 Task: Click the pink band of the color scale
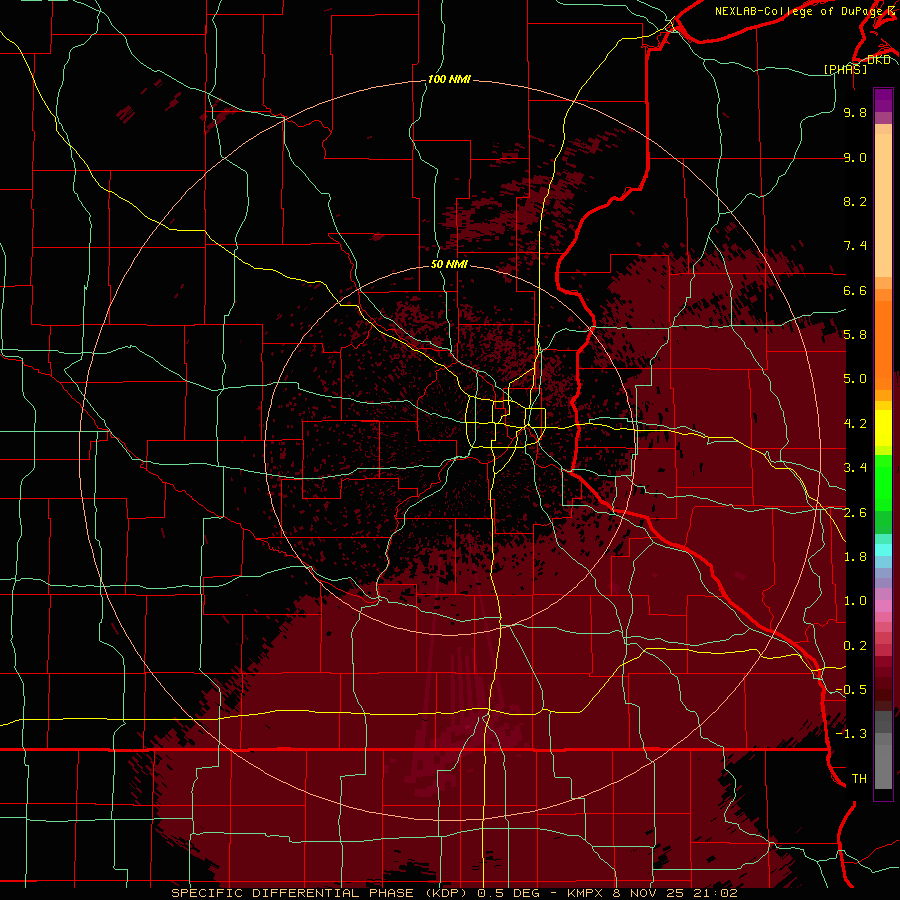(883, 606)
